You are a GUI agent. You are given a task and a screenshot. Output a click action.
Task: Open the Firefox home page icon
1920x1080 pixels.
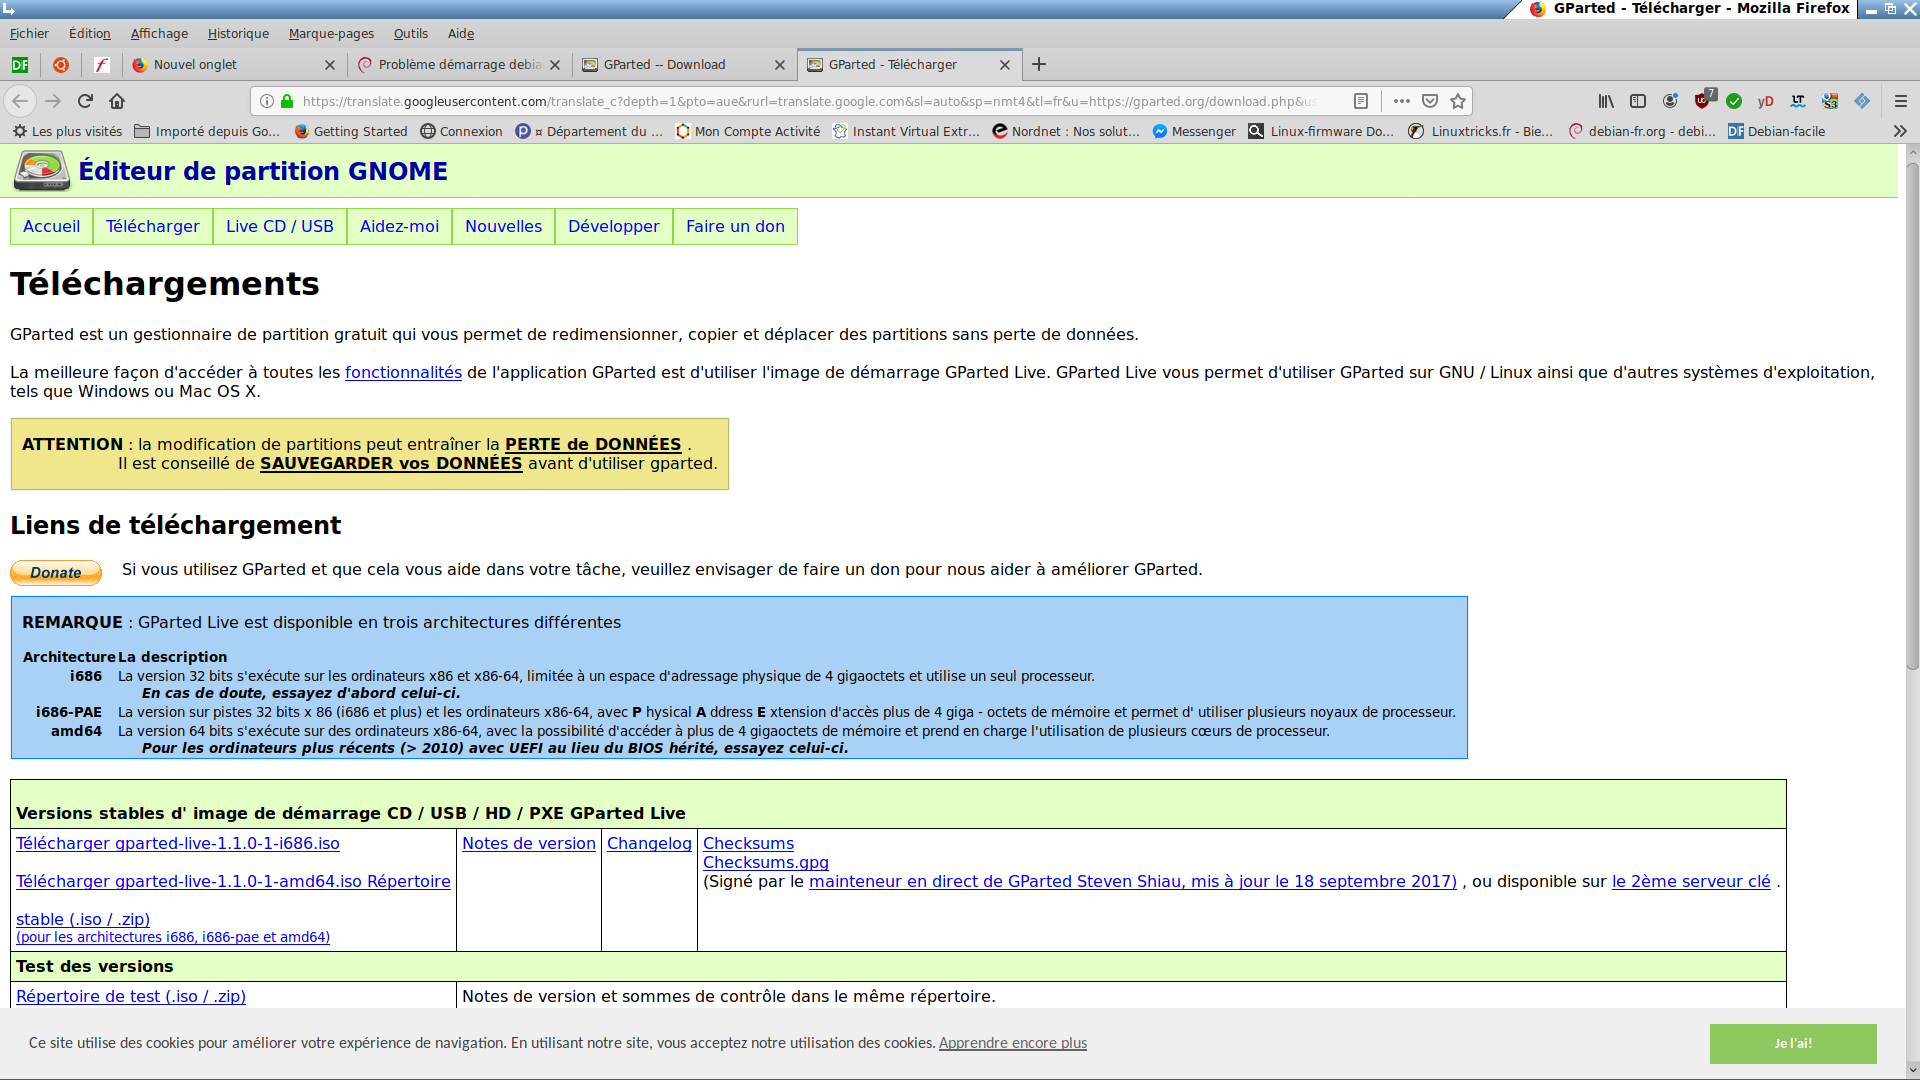[x=117, y=101]
